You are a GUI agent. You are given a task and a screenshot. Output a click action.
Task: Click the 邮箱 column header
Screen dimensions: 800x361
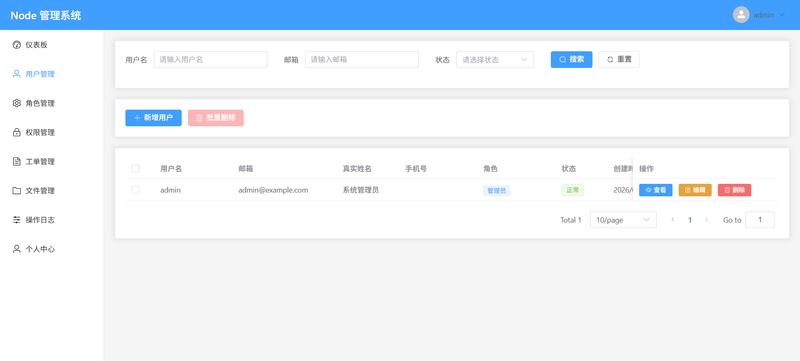coord(245,168)
